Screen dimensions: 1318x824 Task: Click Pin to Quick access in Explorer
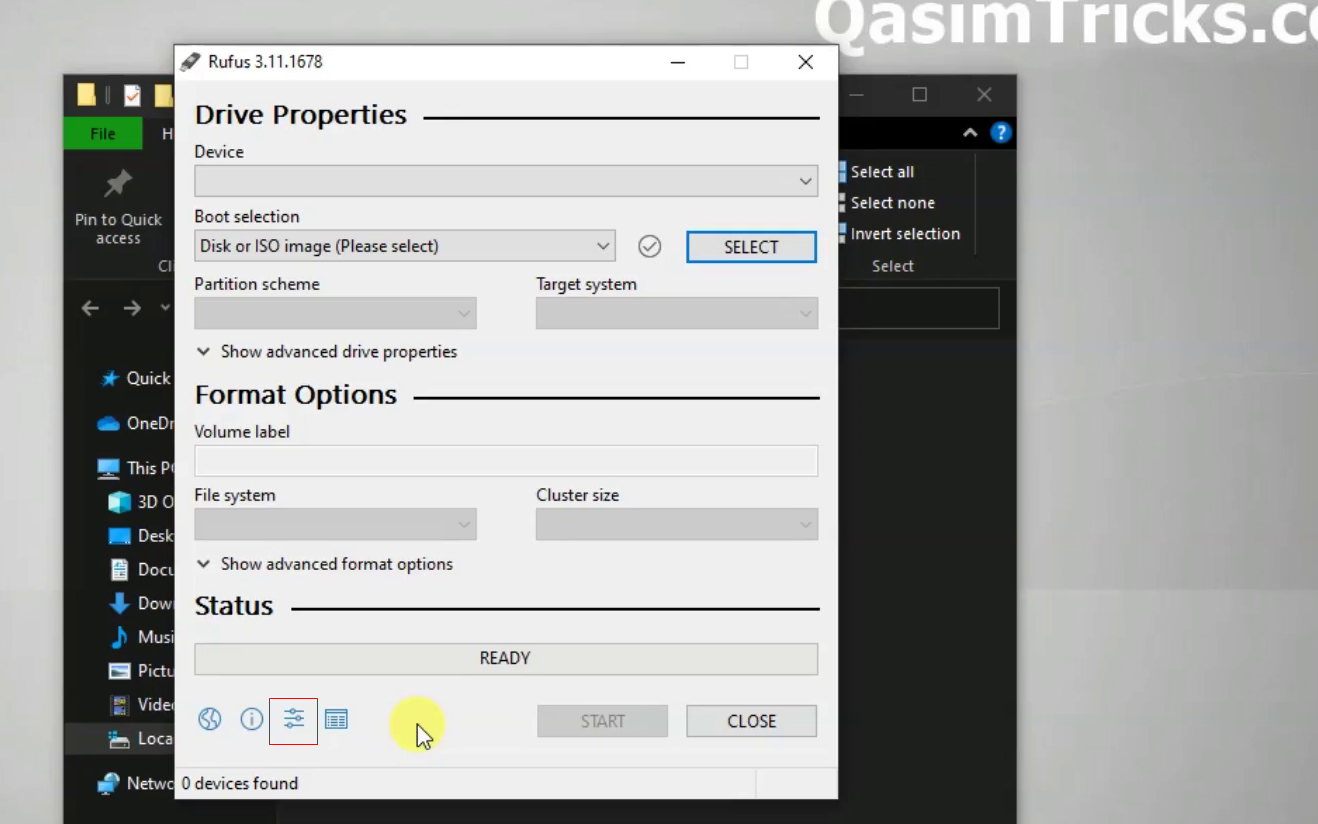[x=118, y=209]
